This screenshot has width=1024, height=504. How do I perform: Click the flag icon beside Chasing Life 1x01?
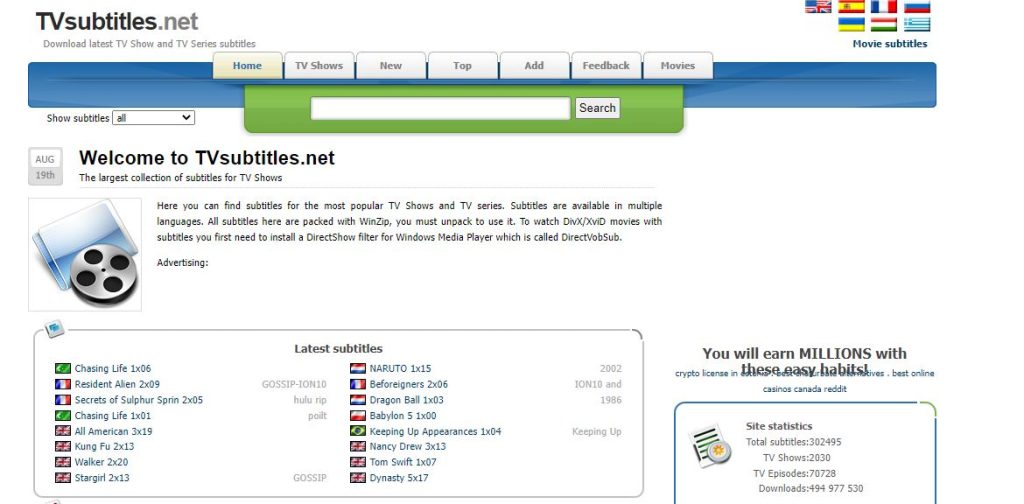(x=63, y=415)
